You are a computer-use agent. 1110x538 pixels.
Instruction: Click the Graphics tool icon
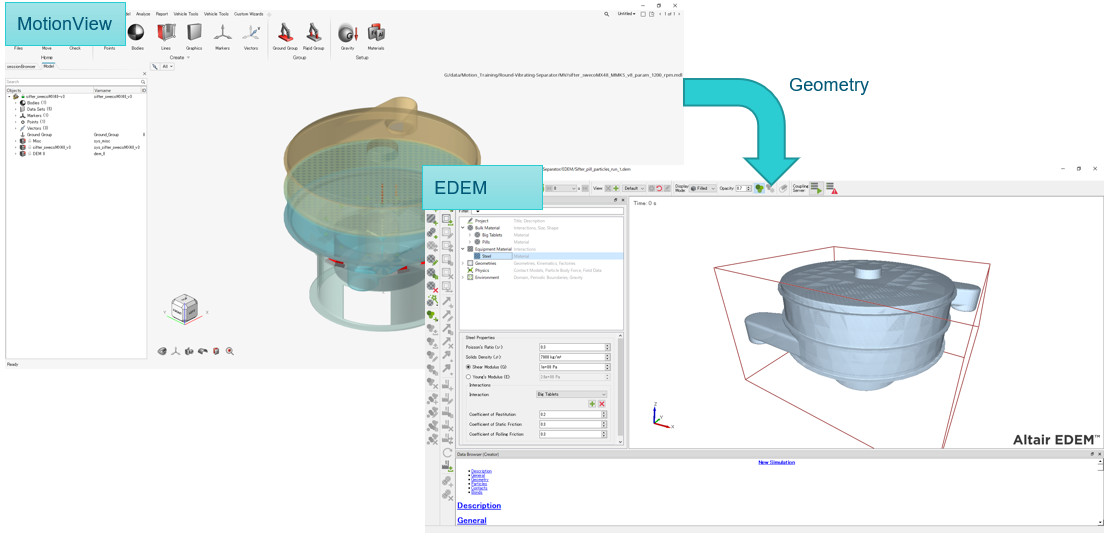tap(194, 34)
